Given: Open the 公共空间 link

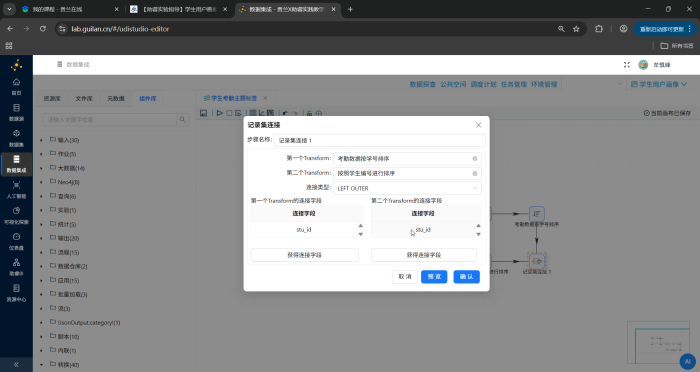Looking at the screenshot, I should (453, 84).
